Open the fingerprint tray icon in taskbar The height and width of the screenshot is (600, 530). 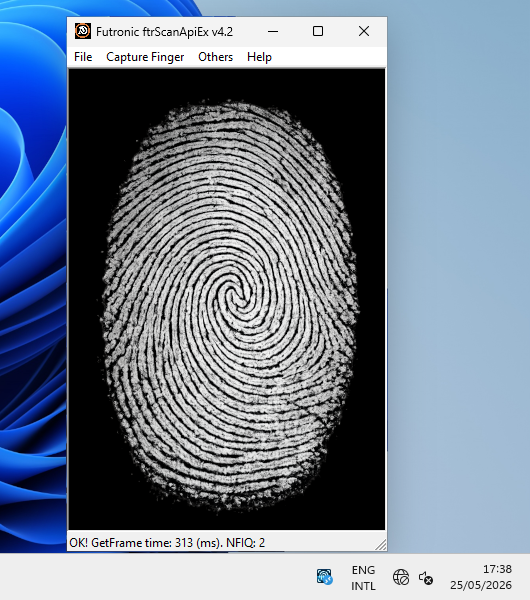coord(325,577)
